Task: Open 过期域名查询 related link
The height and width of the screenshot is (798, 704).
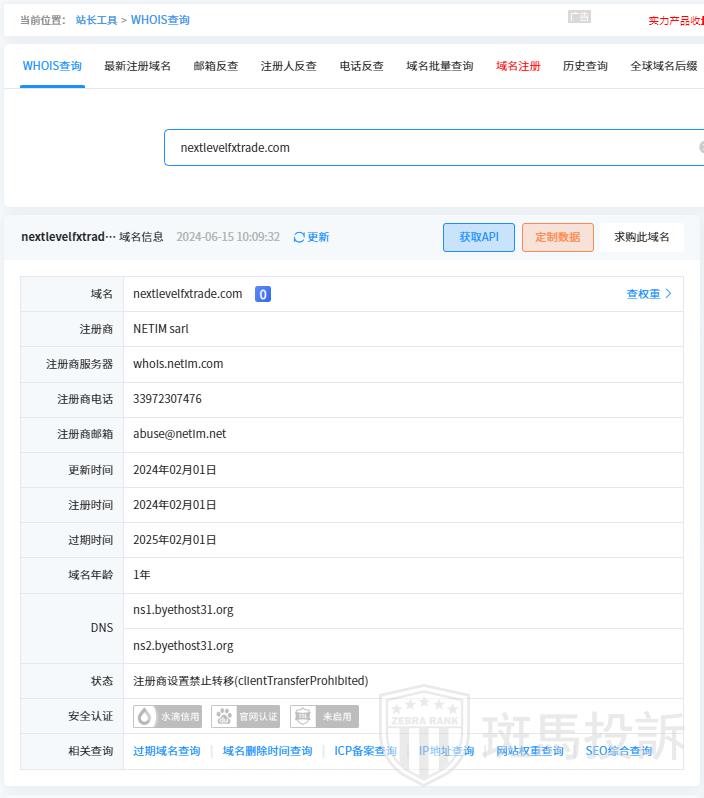Action: pos(166,751)
